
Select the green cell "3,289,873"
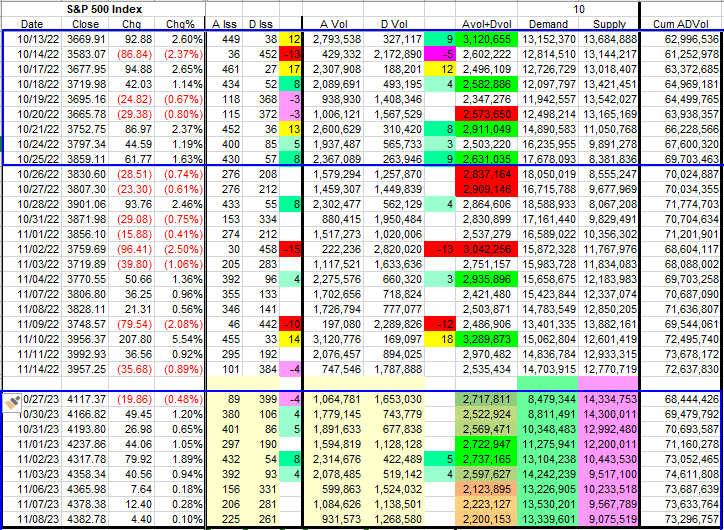point(487,339)
